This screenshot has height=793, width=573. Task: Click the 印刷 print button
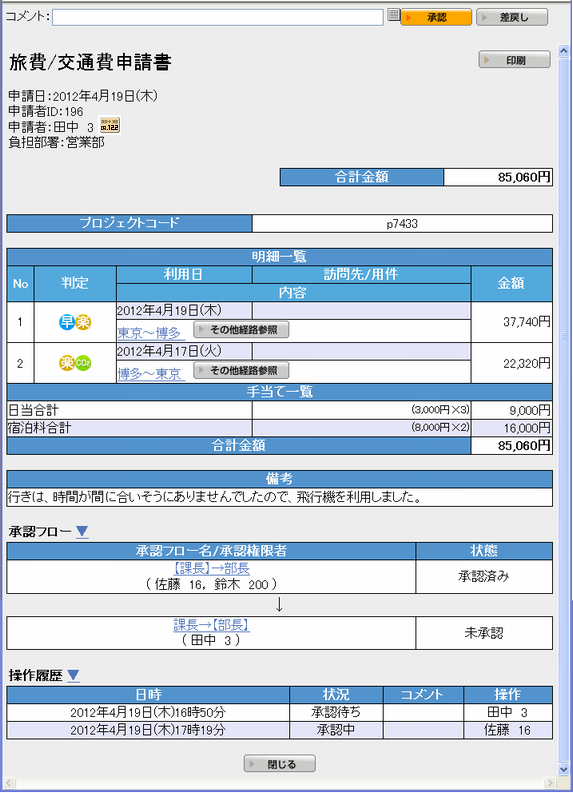(x=514, y=60)
